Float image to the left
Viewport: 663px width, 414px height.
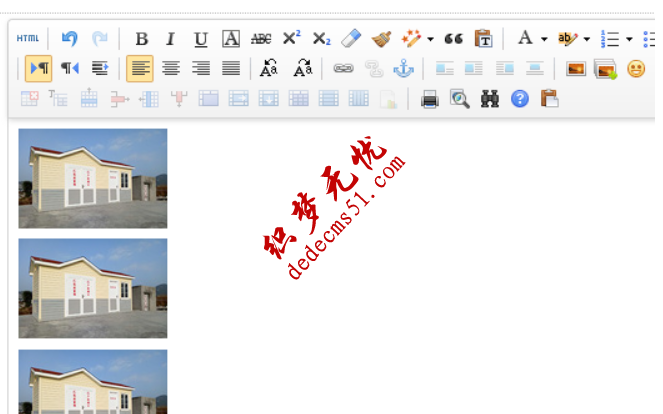(x=474, y=68)
